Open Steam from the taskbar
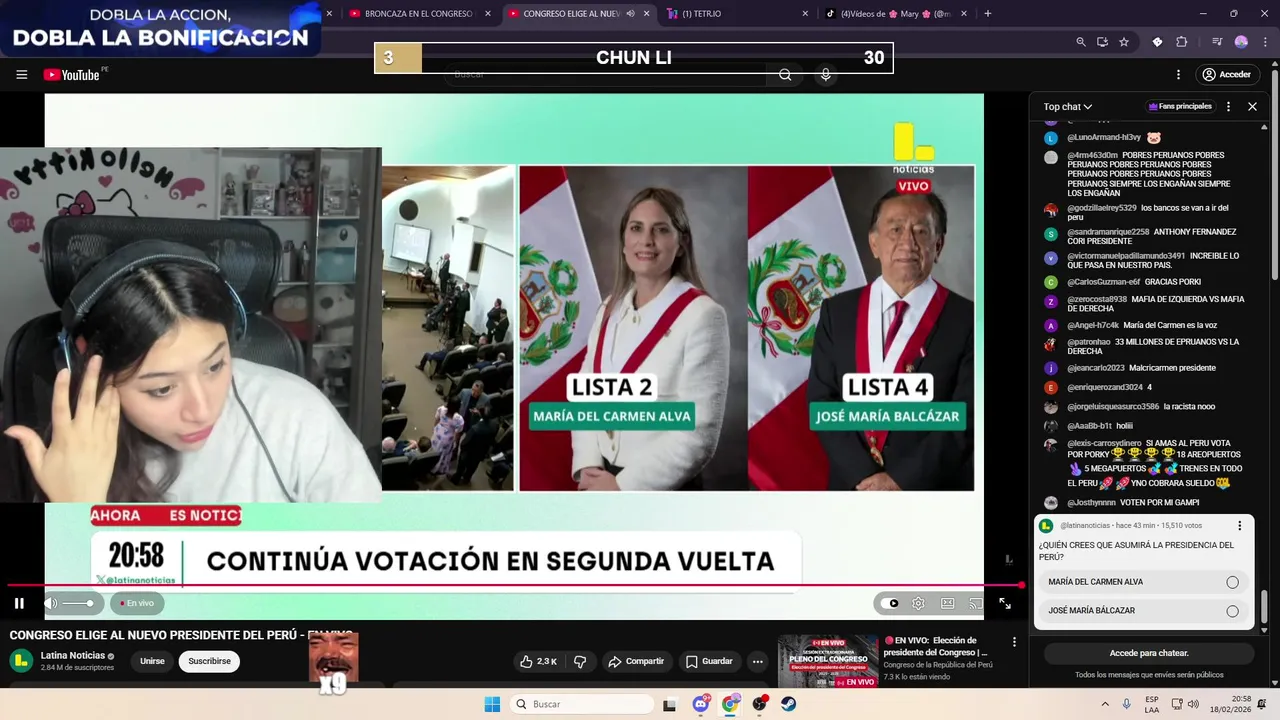The image size is (1280, 720). 789,704
